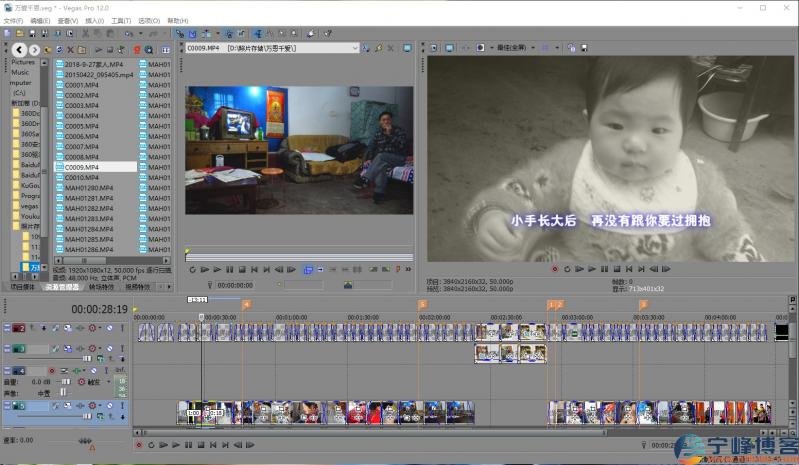Pause playback in trimmer transport
The image size is (799, 465).
[x=230, y=269]
